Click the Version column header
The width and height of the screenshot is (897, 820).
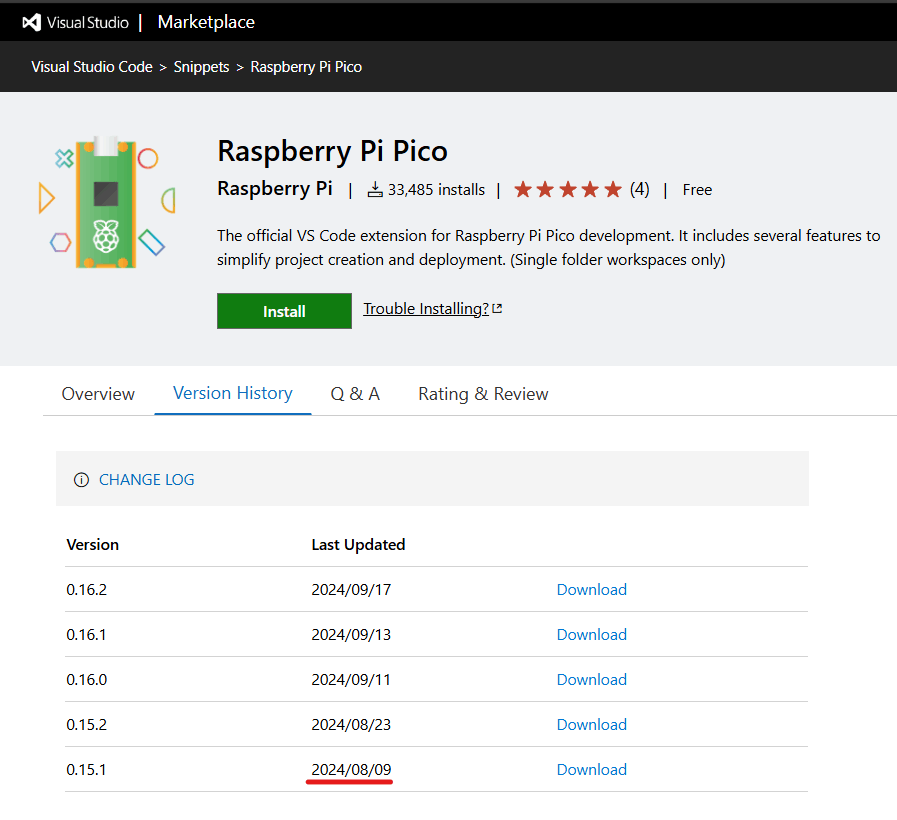tap(93, 544)
